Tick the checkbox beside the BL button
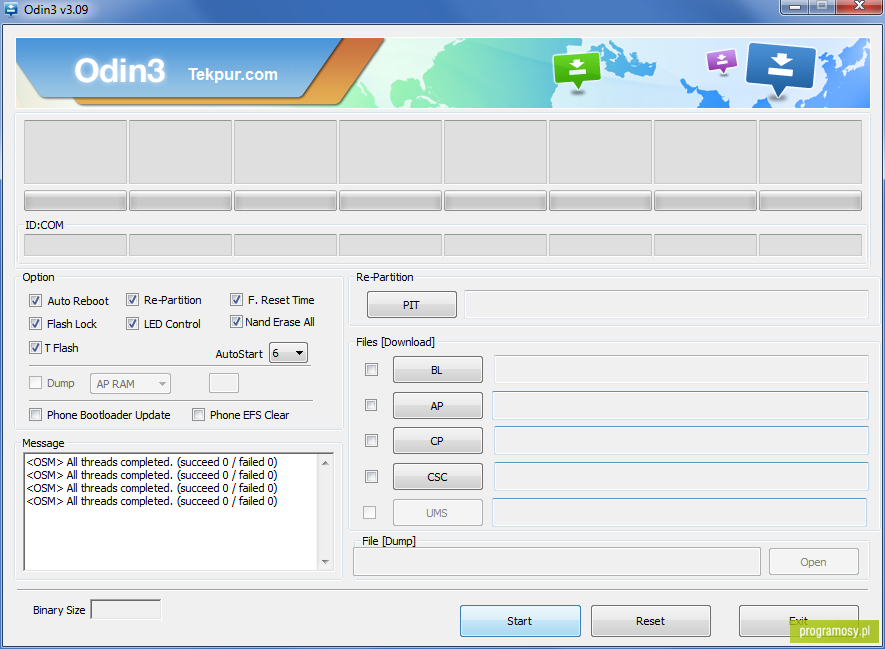This screenshot has height=649, width=885. (371, 370)
